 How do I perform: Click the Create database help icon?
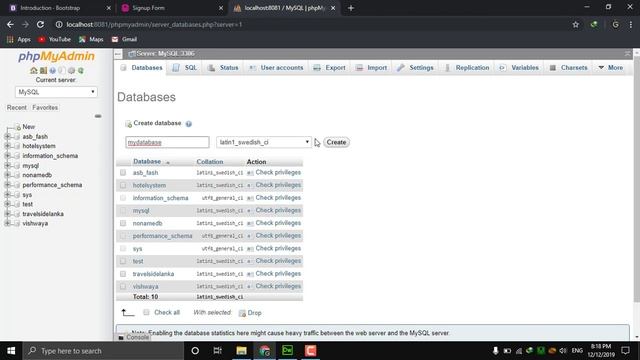[x=189, y=124]
